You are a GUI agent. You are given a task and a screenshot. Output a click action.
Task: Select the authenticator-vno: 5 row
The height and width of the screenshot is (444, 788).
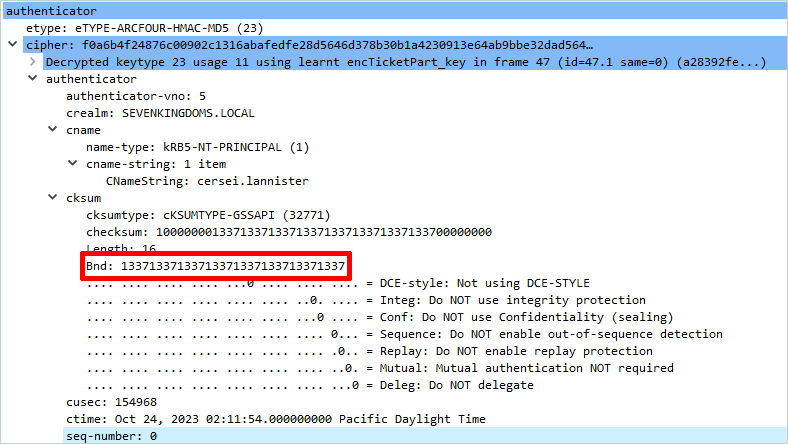click(136, 96)
